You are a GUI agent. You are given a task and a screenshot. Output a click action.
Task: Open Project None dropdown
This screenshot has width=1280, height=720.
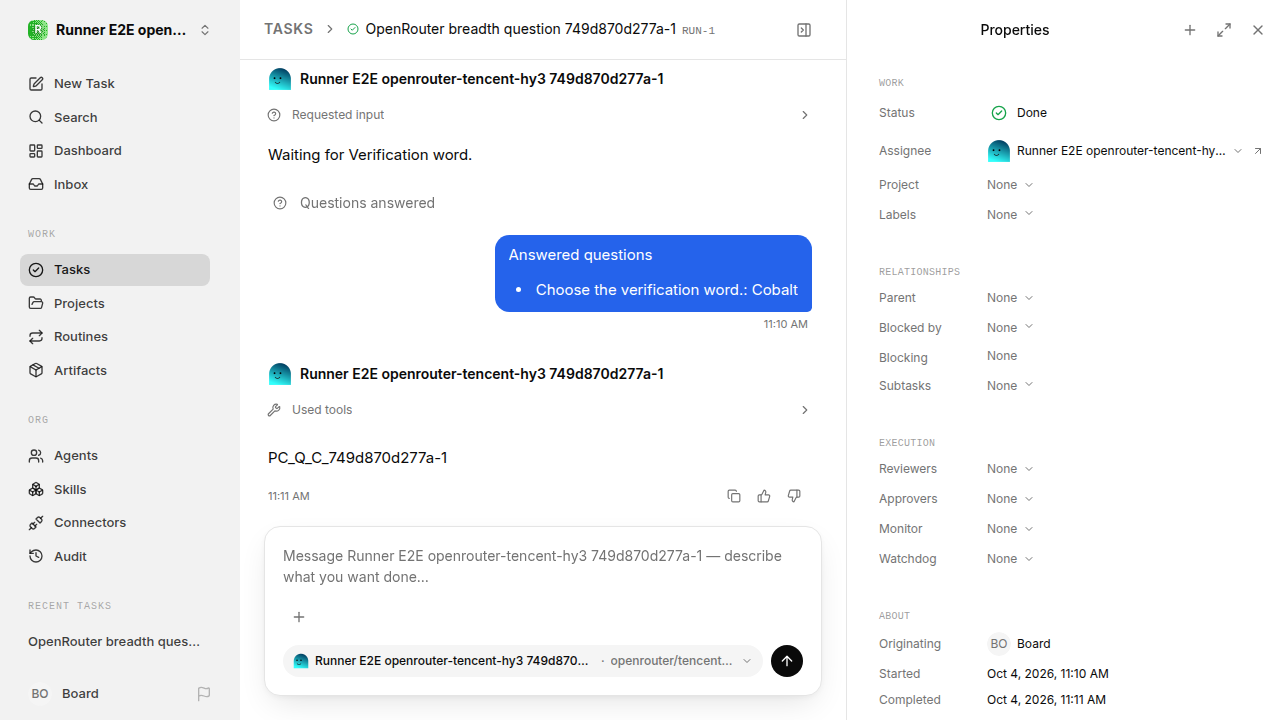coord(1010,185)
